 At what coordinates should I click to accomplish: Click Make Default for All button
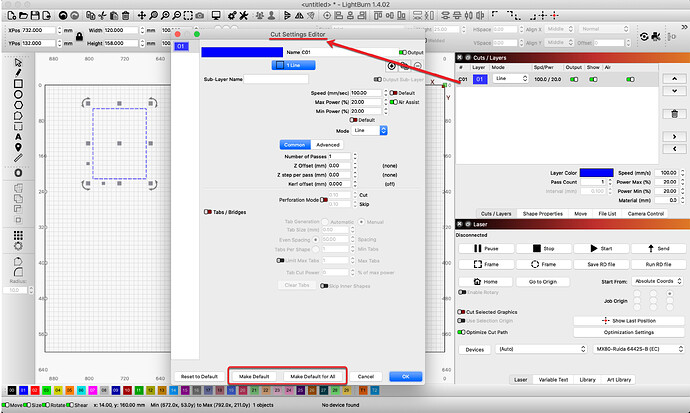click(313, 376)
